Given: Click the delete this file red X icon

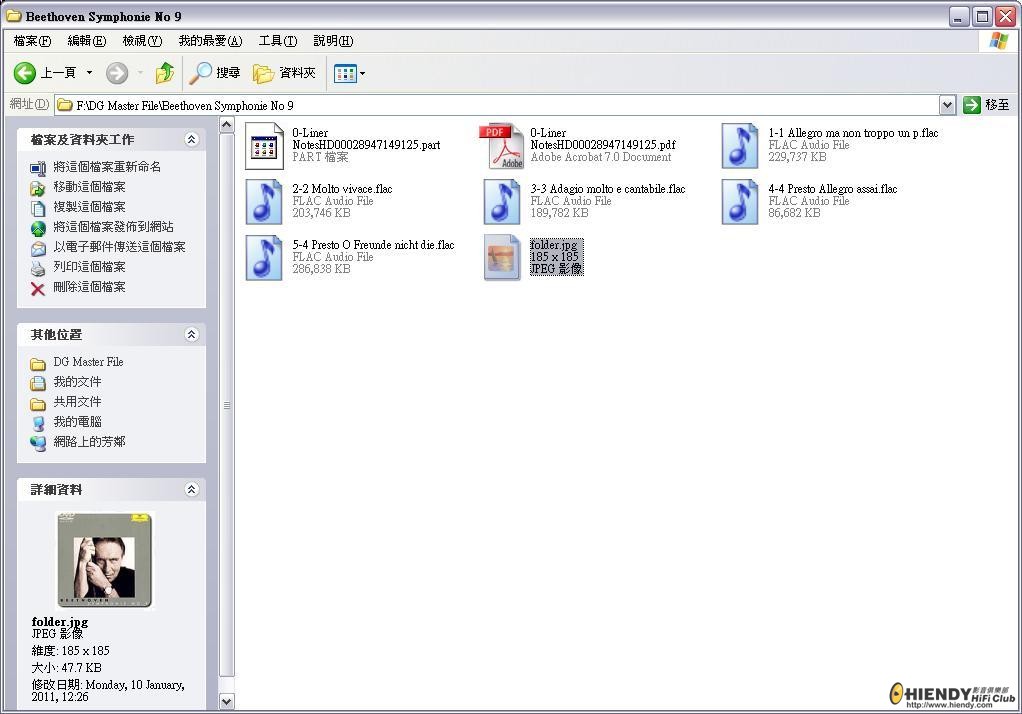Looking at the screenshot, I should 38,288.
